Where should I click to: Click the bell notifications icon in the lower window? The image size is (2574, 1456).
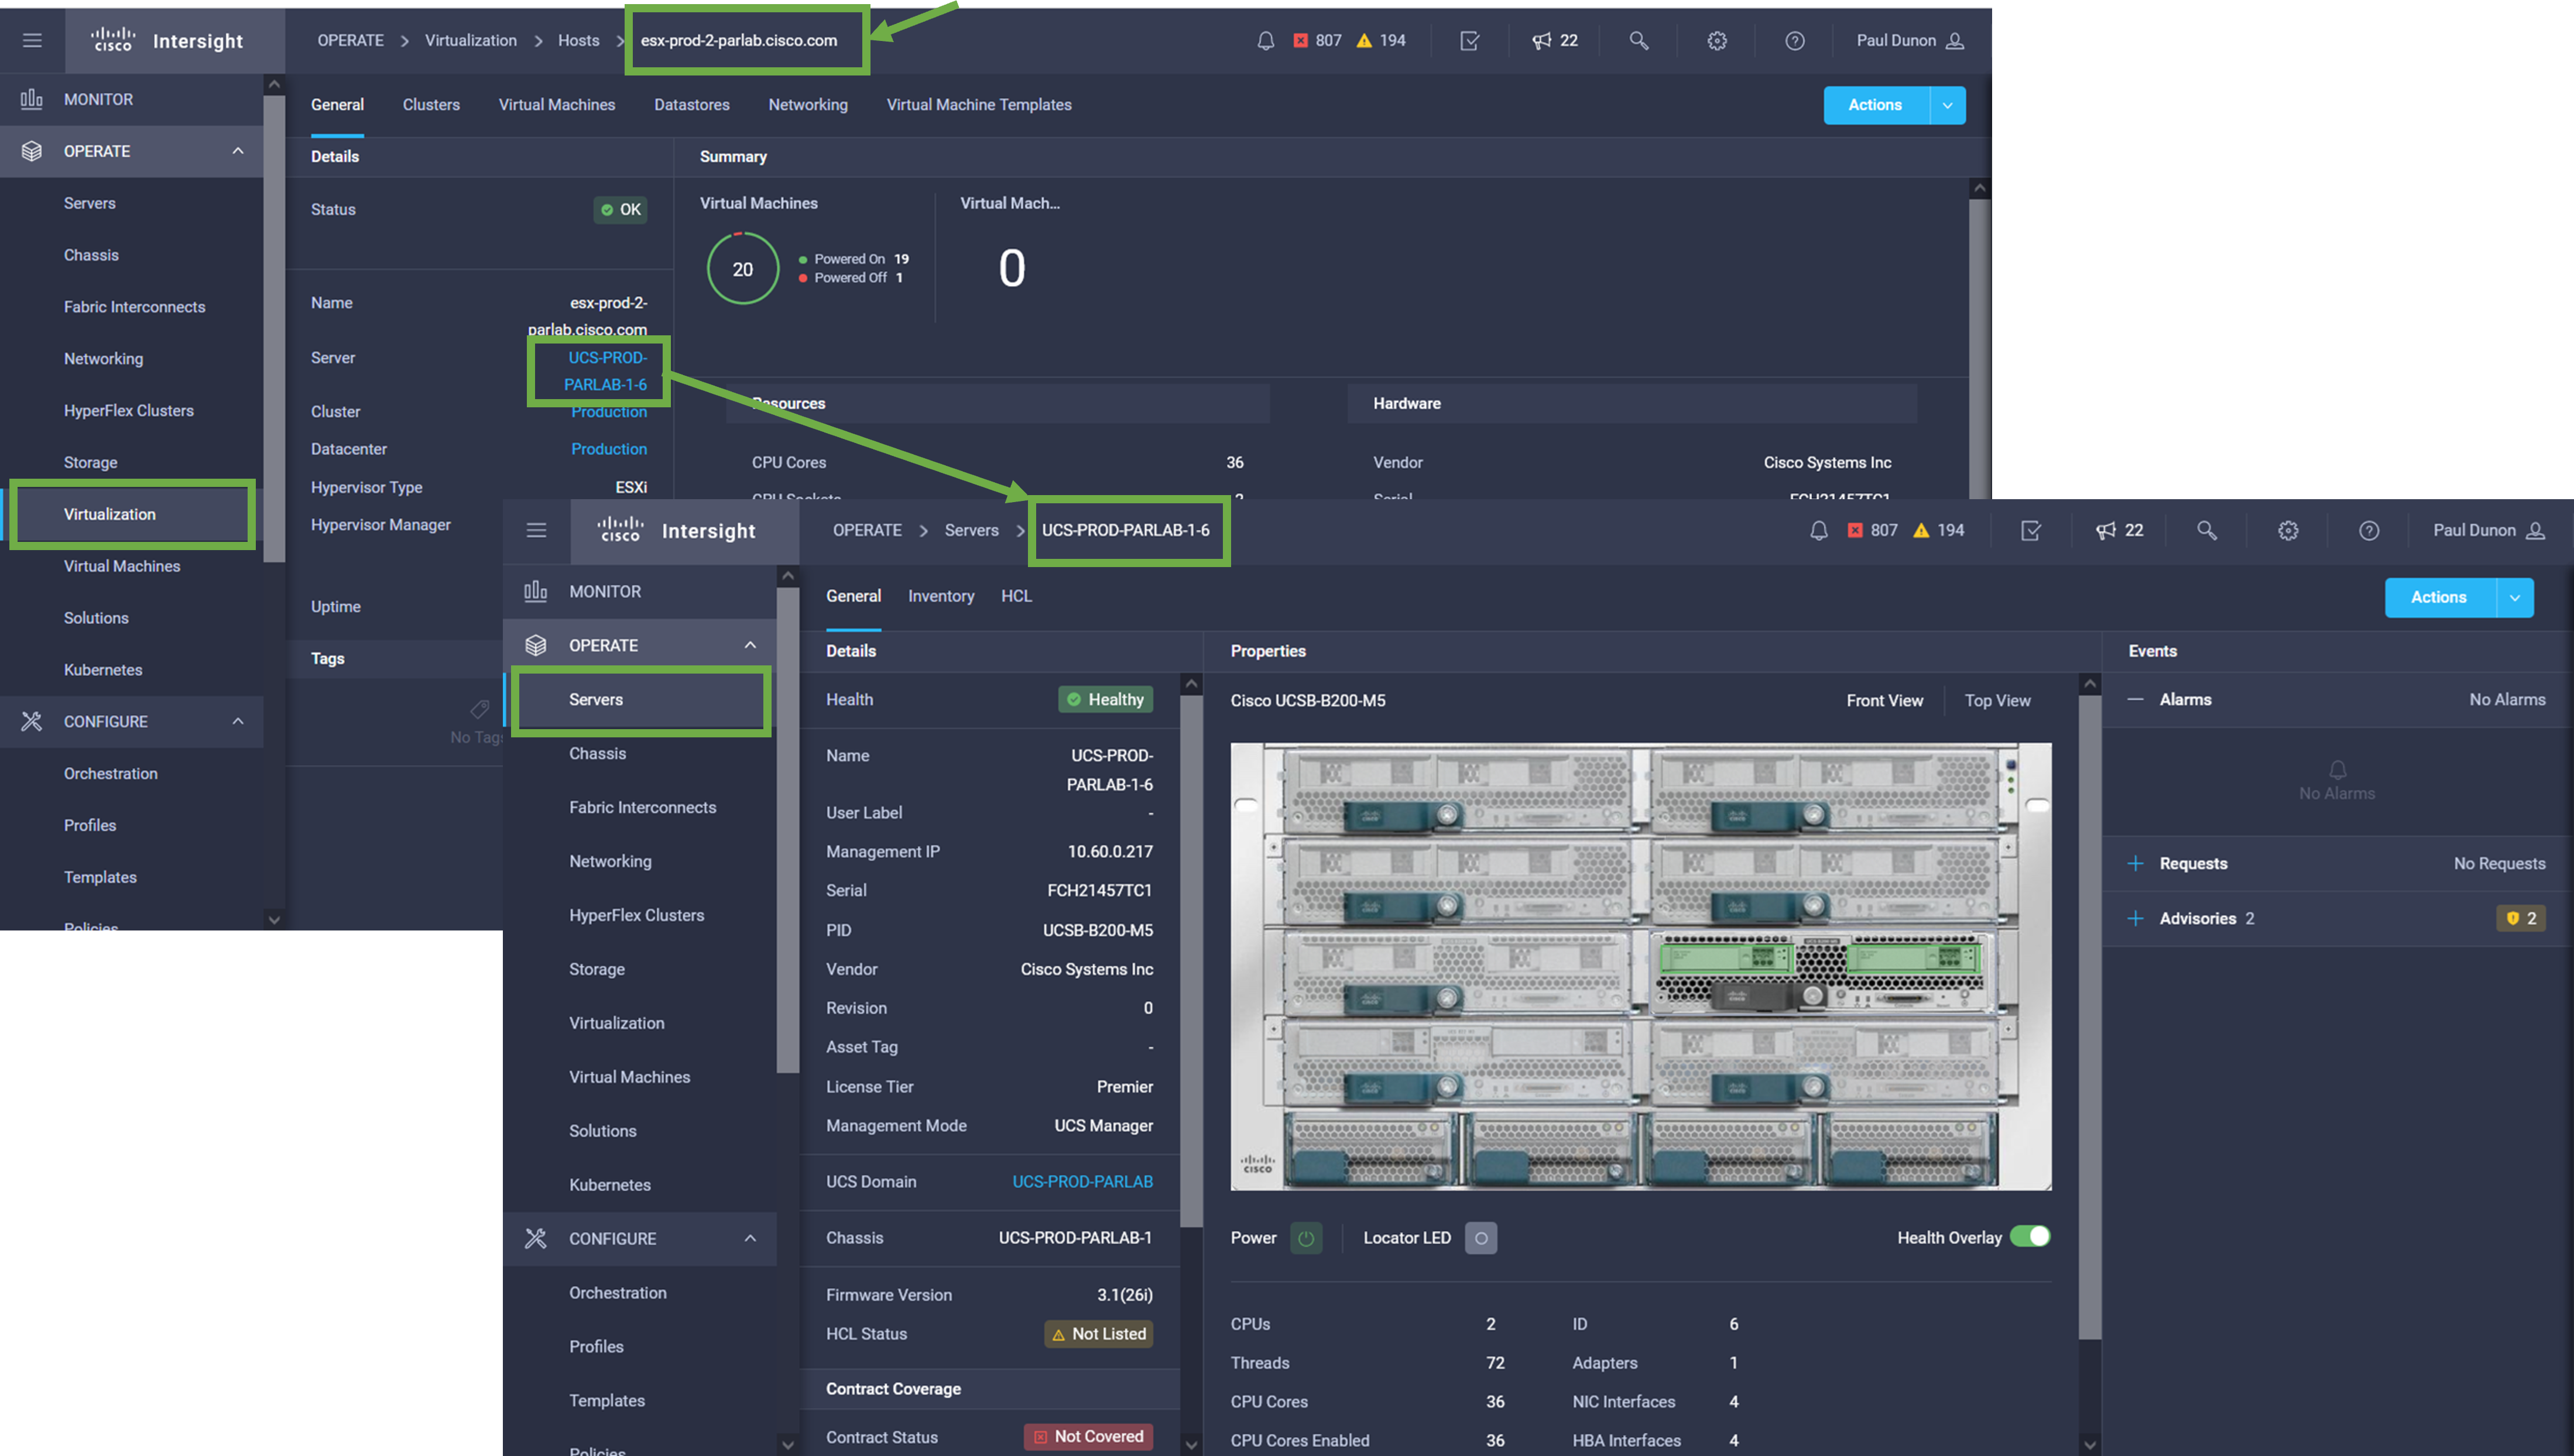[x=1818, y=531]
